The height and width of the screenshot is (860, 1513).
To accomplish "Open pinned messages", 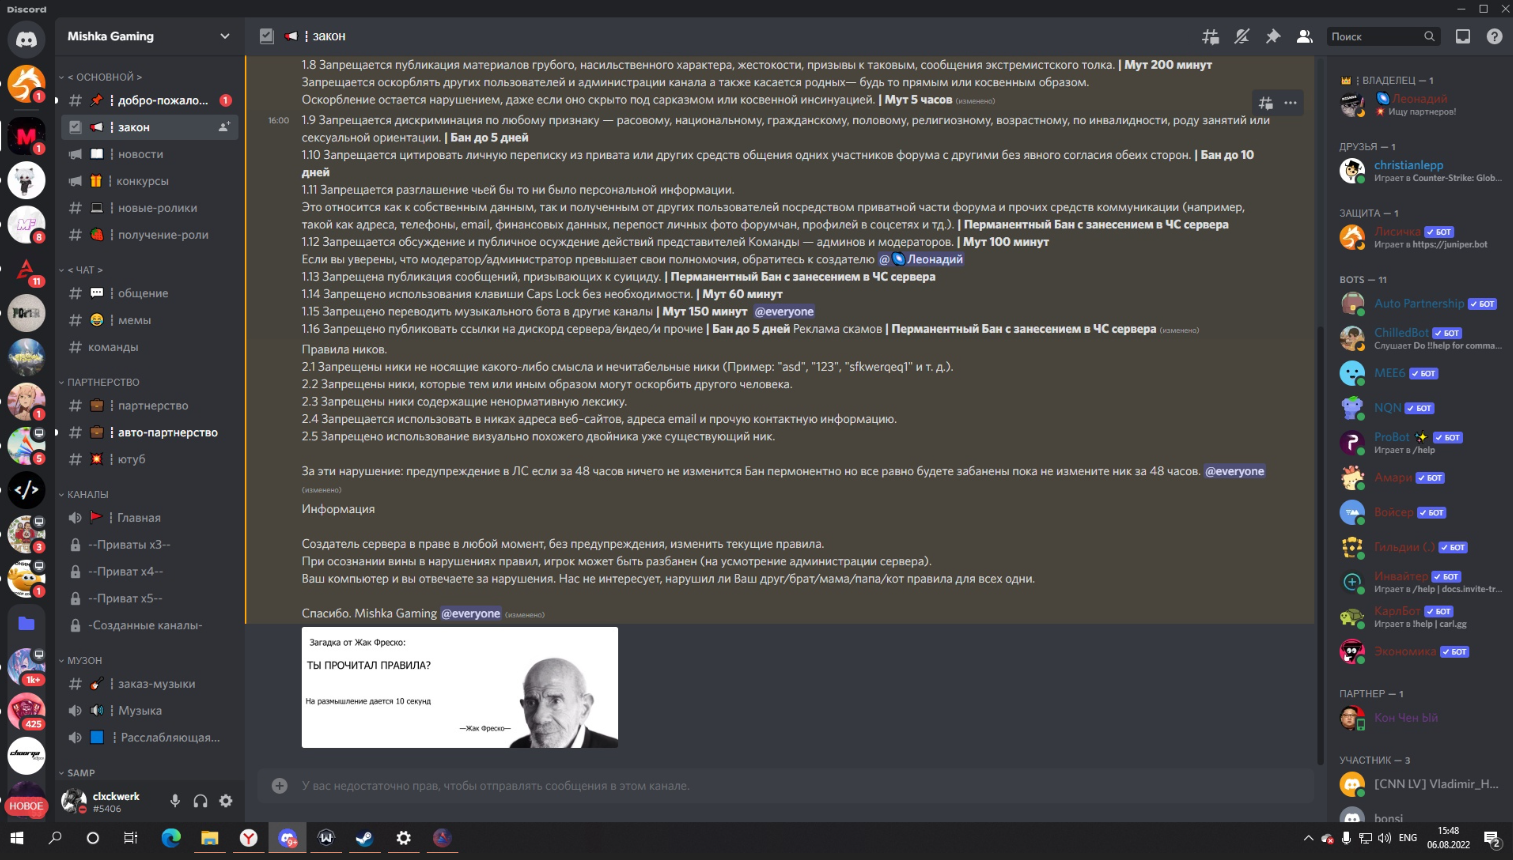I will tap(1273, 36).
